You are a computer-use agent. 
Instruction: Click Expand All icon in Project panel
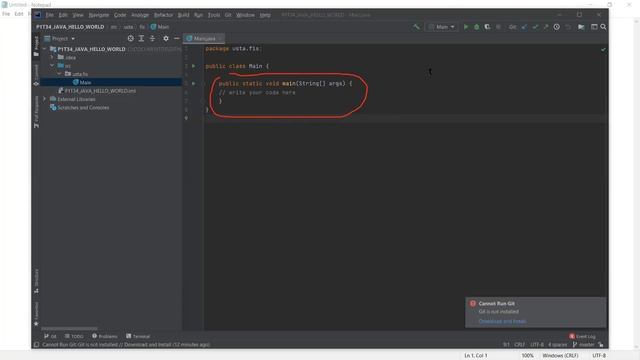(141, 38)
